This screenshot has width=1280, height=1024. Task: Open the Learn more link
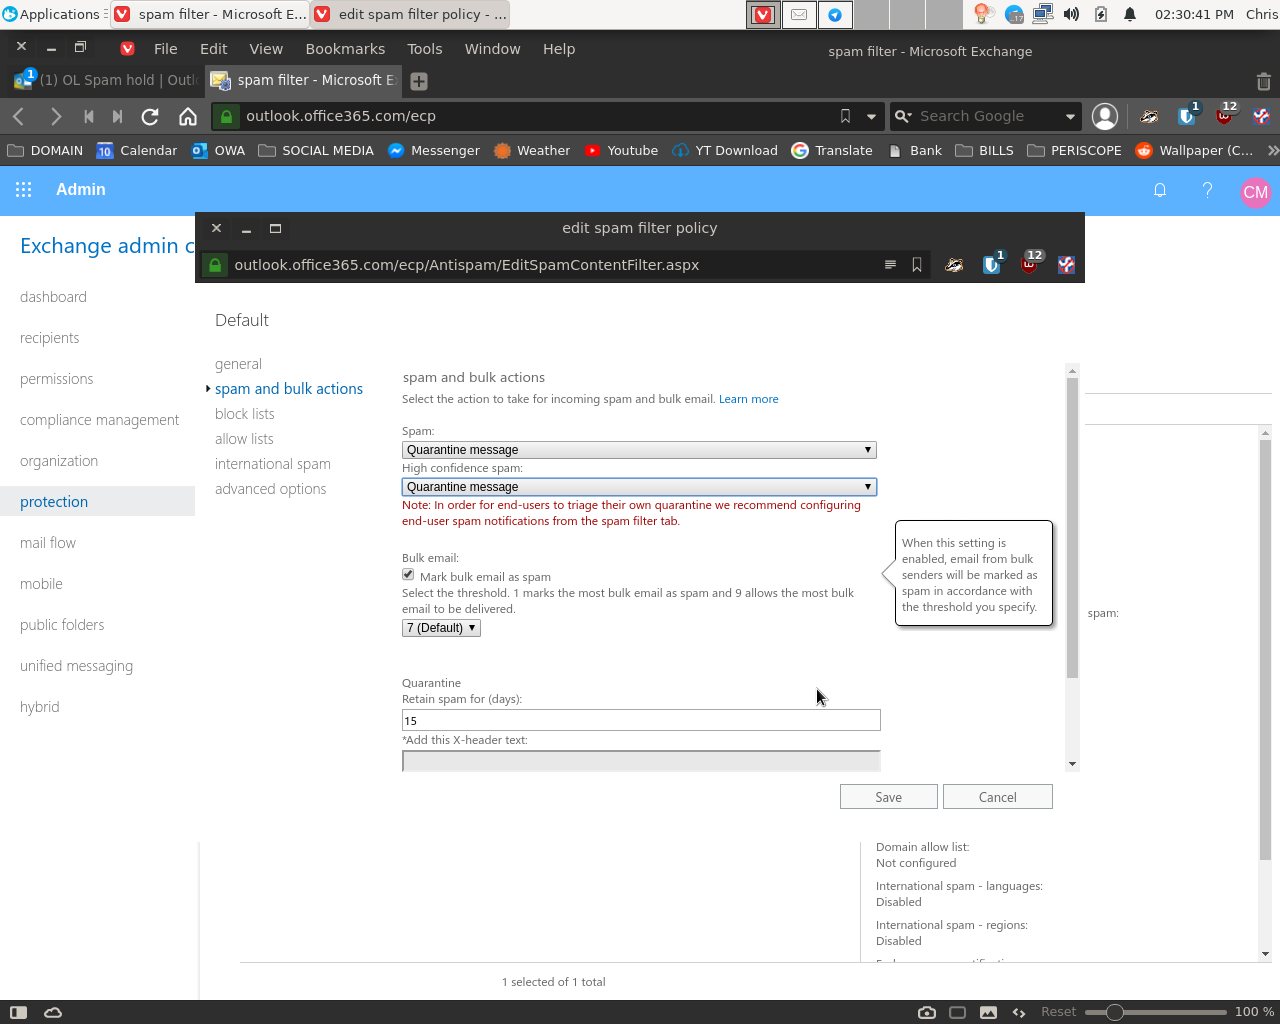748,399
